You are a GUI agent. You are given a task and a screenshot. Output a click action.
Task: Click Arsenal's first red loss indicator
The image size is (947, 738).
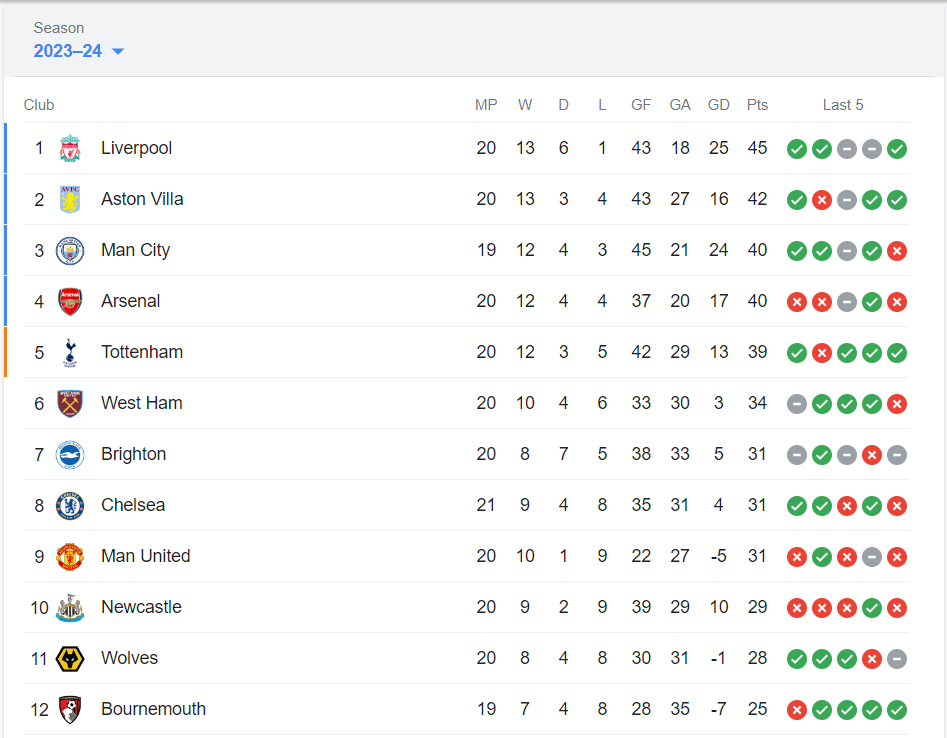pos(797,302)
